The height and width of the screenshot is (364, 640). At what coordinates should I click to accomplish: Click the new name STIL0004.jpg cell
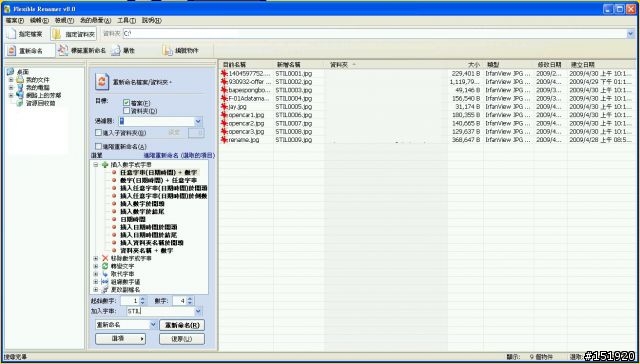[294, 98]
